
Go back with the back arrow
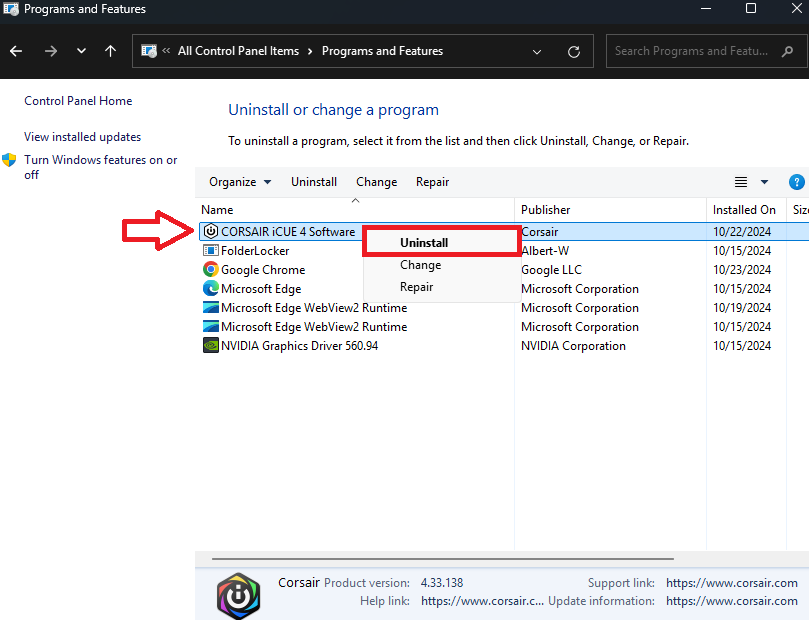pyautogui.click(x=16, y=51)
